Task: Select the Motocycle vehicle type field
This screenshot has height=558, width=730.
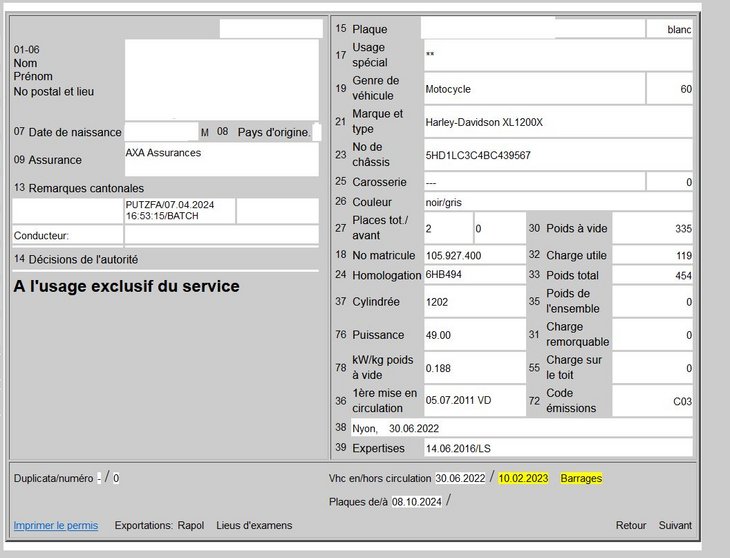Action: coord(533,89)
